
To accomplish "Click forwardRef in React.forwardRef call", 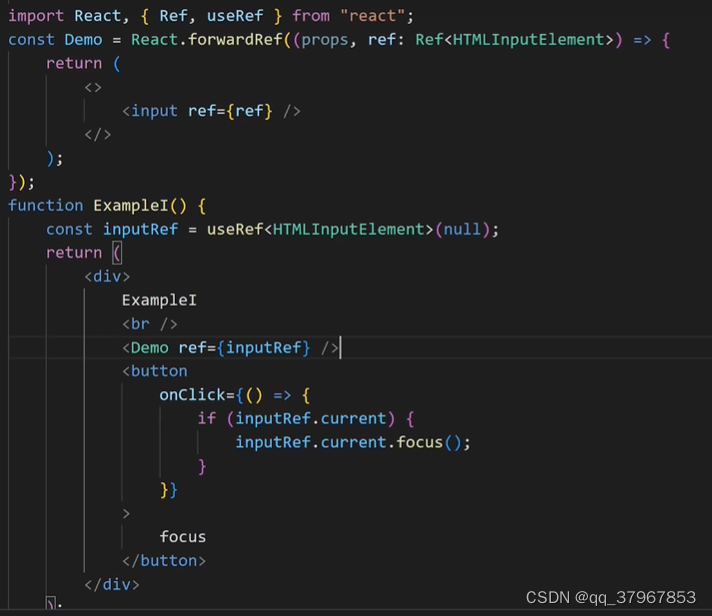I will tap(235, 39).
